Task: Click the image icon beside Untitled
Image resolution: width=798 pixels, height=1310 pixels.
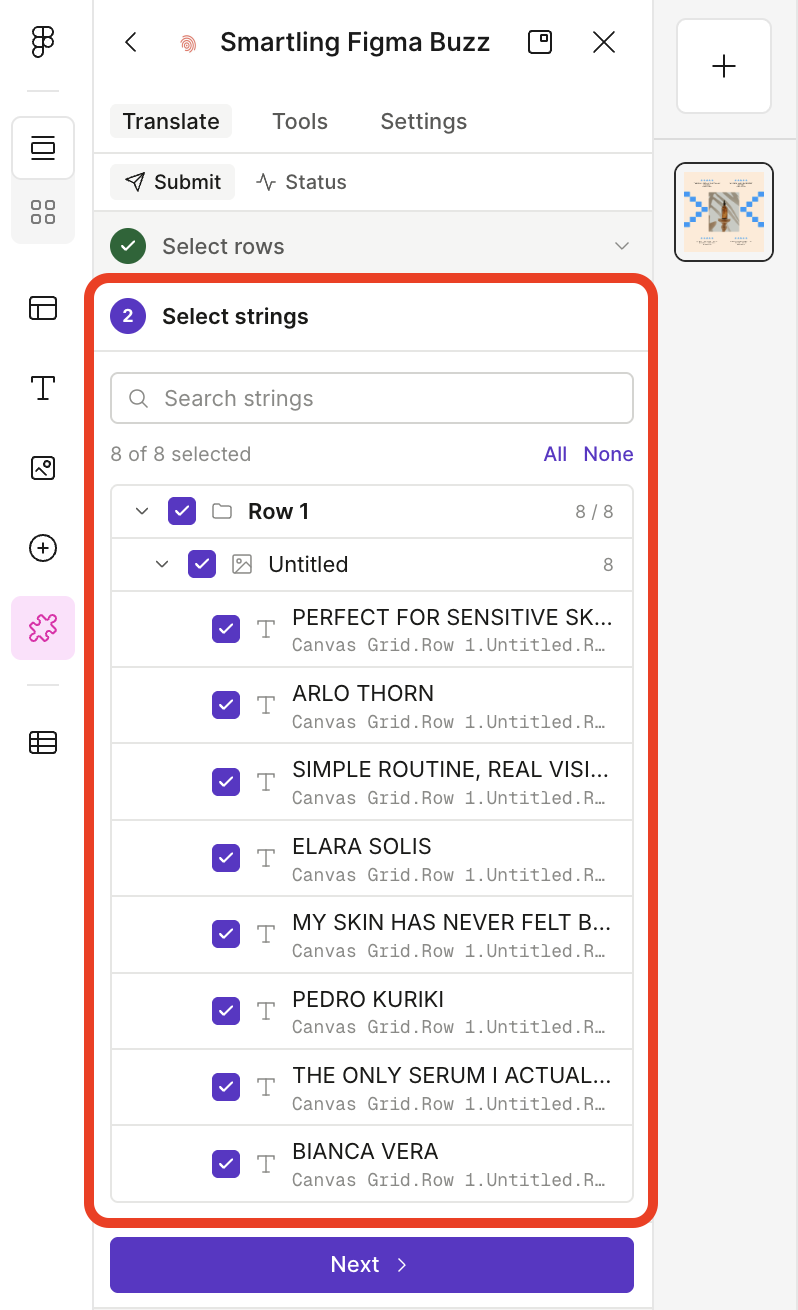Action: (x=242, y=564)
